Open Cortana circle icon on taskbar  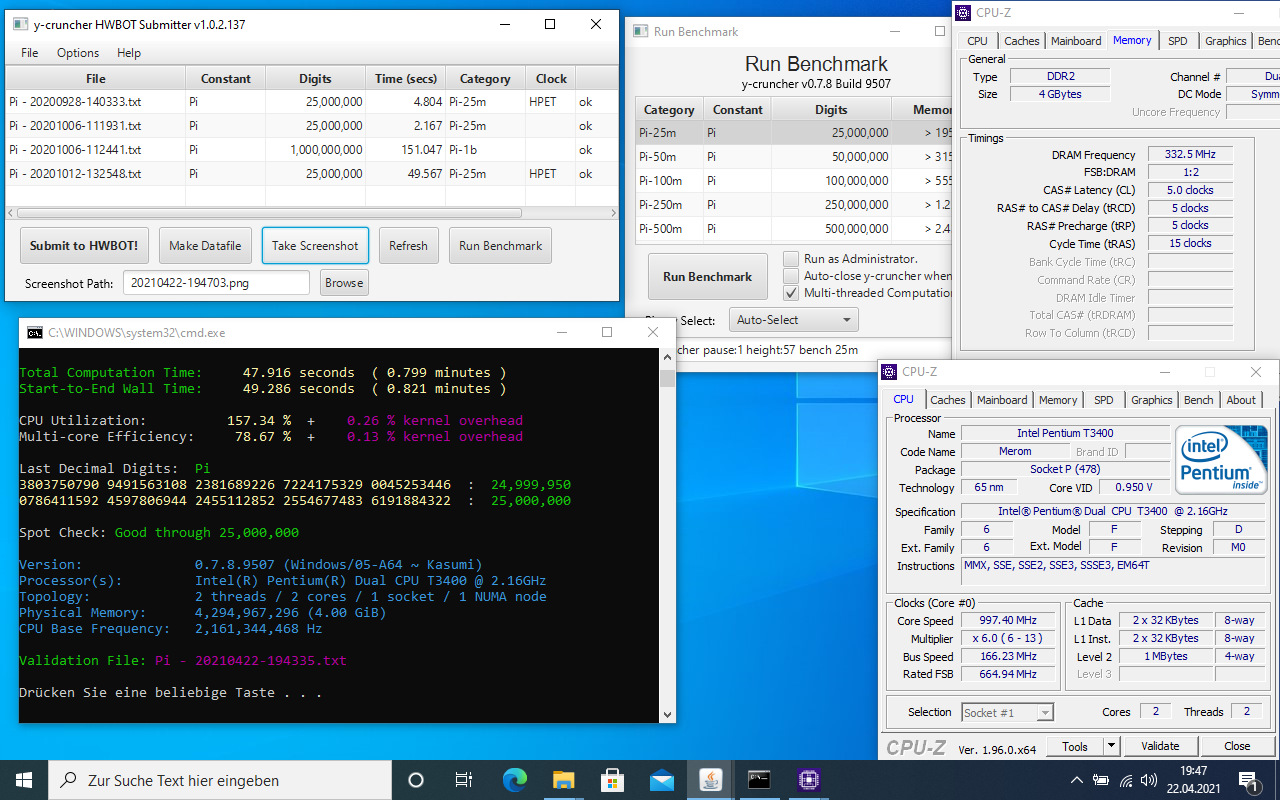point(416,780)
